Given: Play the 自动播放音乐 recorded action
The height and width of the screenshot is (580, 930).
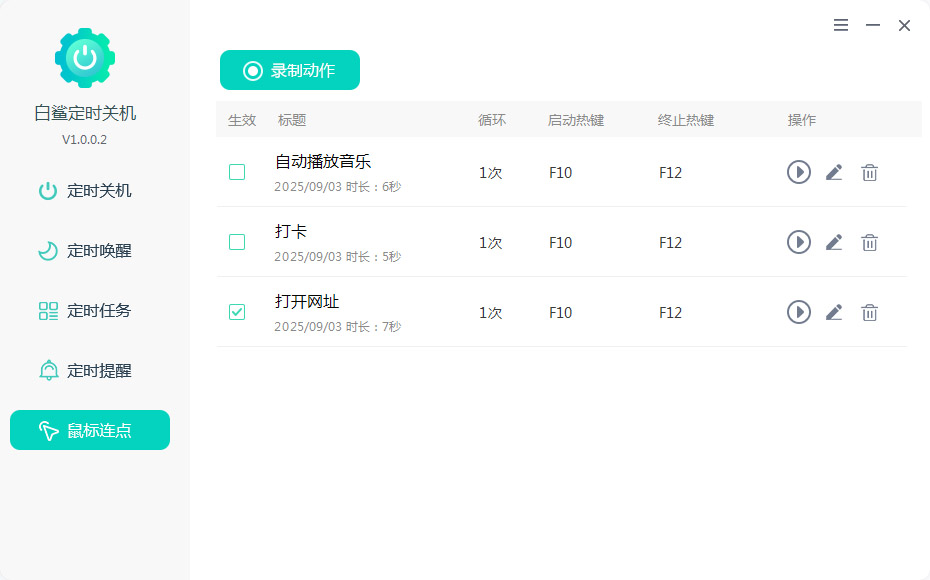Looking at the screenshot, I should click(798, 172).
